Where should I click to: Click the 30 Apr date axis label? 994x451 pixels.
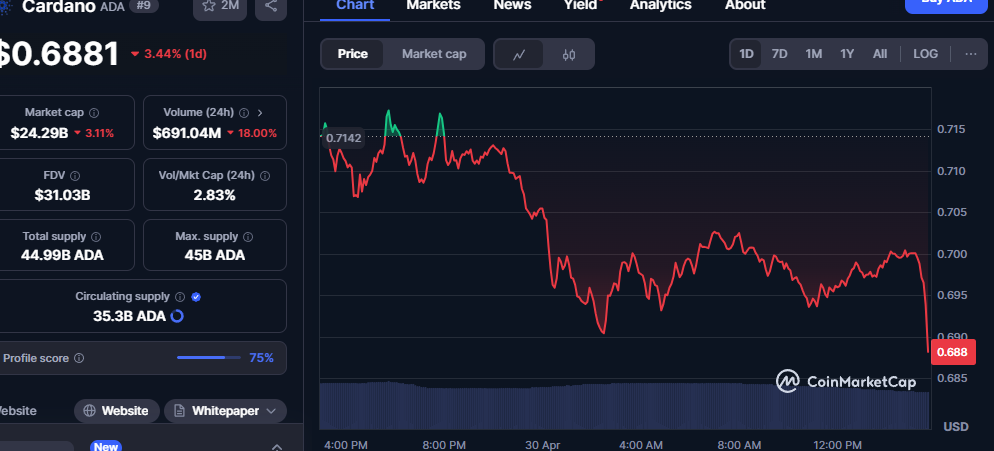pos(543,445)
